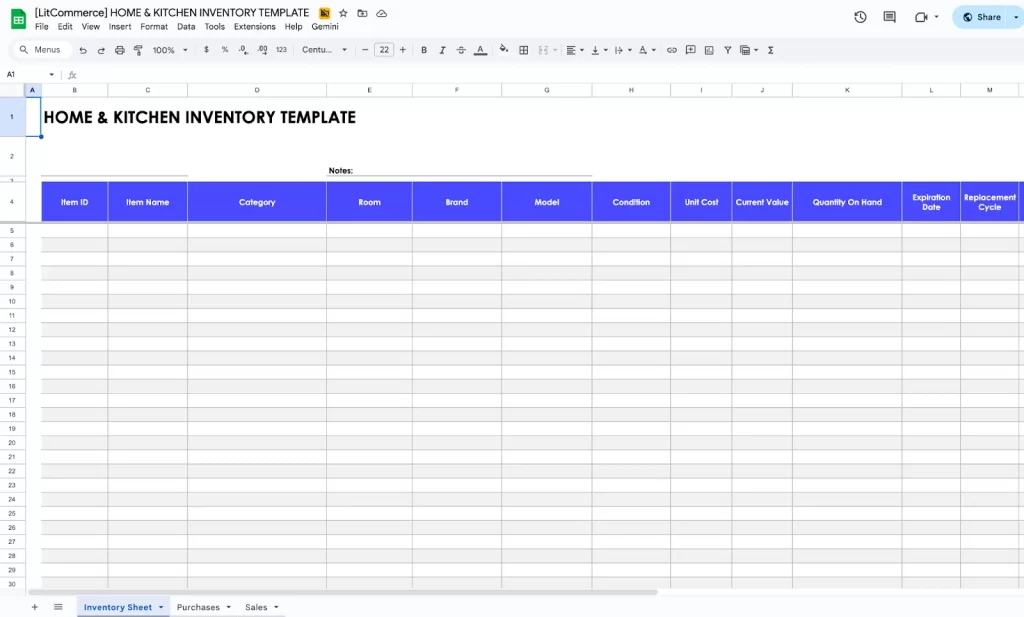Apply bold formatting to selected cell

424,49
